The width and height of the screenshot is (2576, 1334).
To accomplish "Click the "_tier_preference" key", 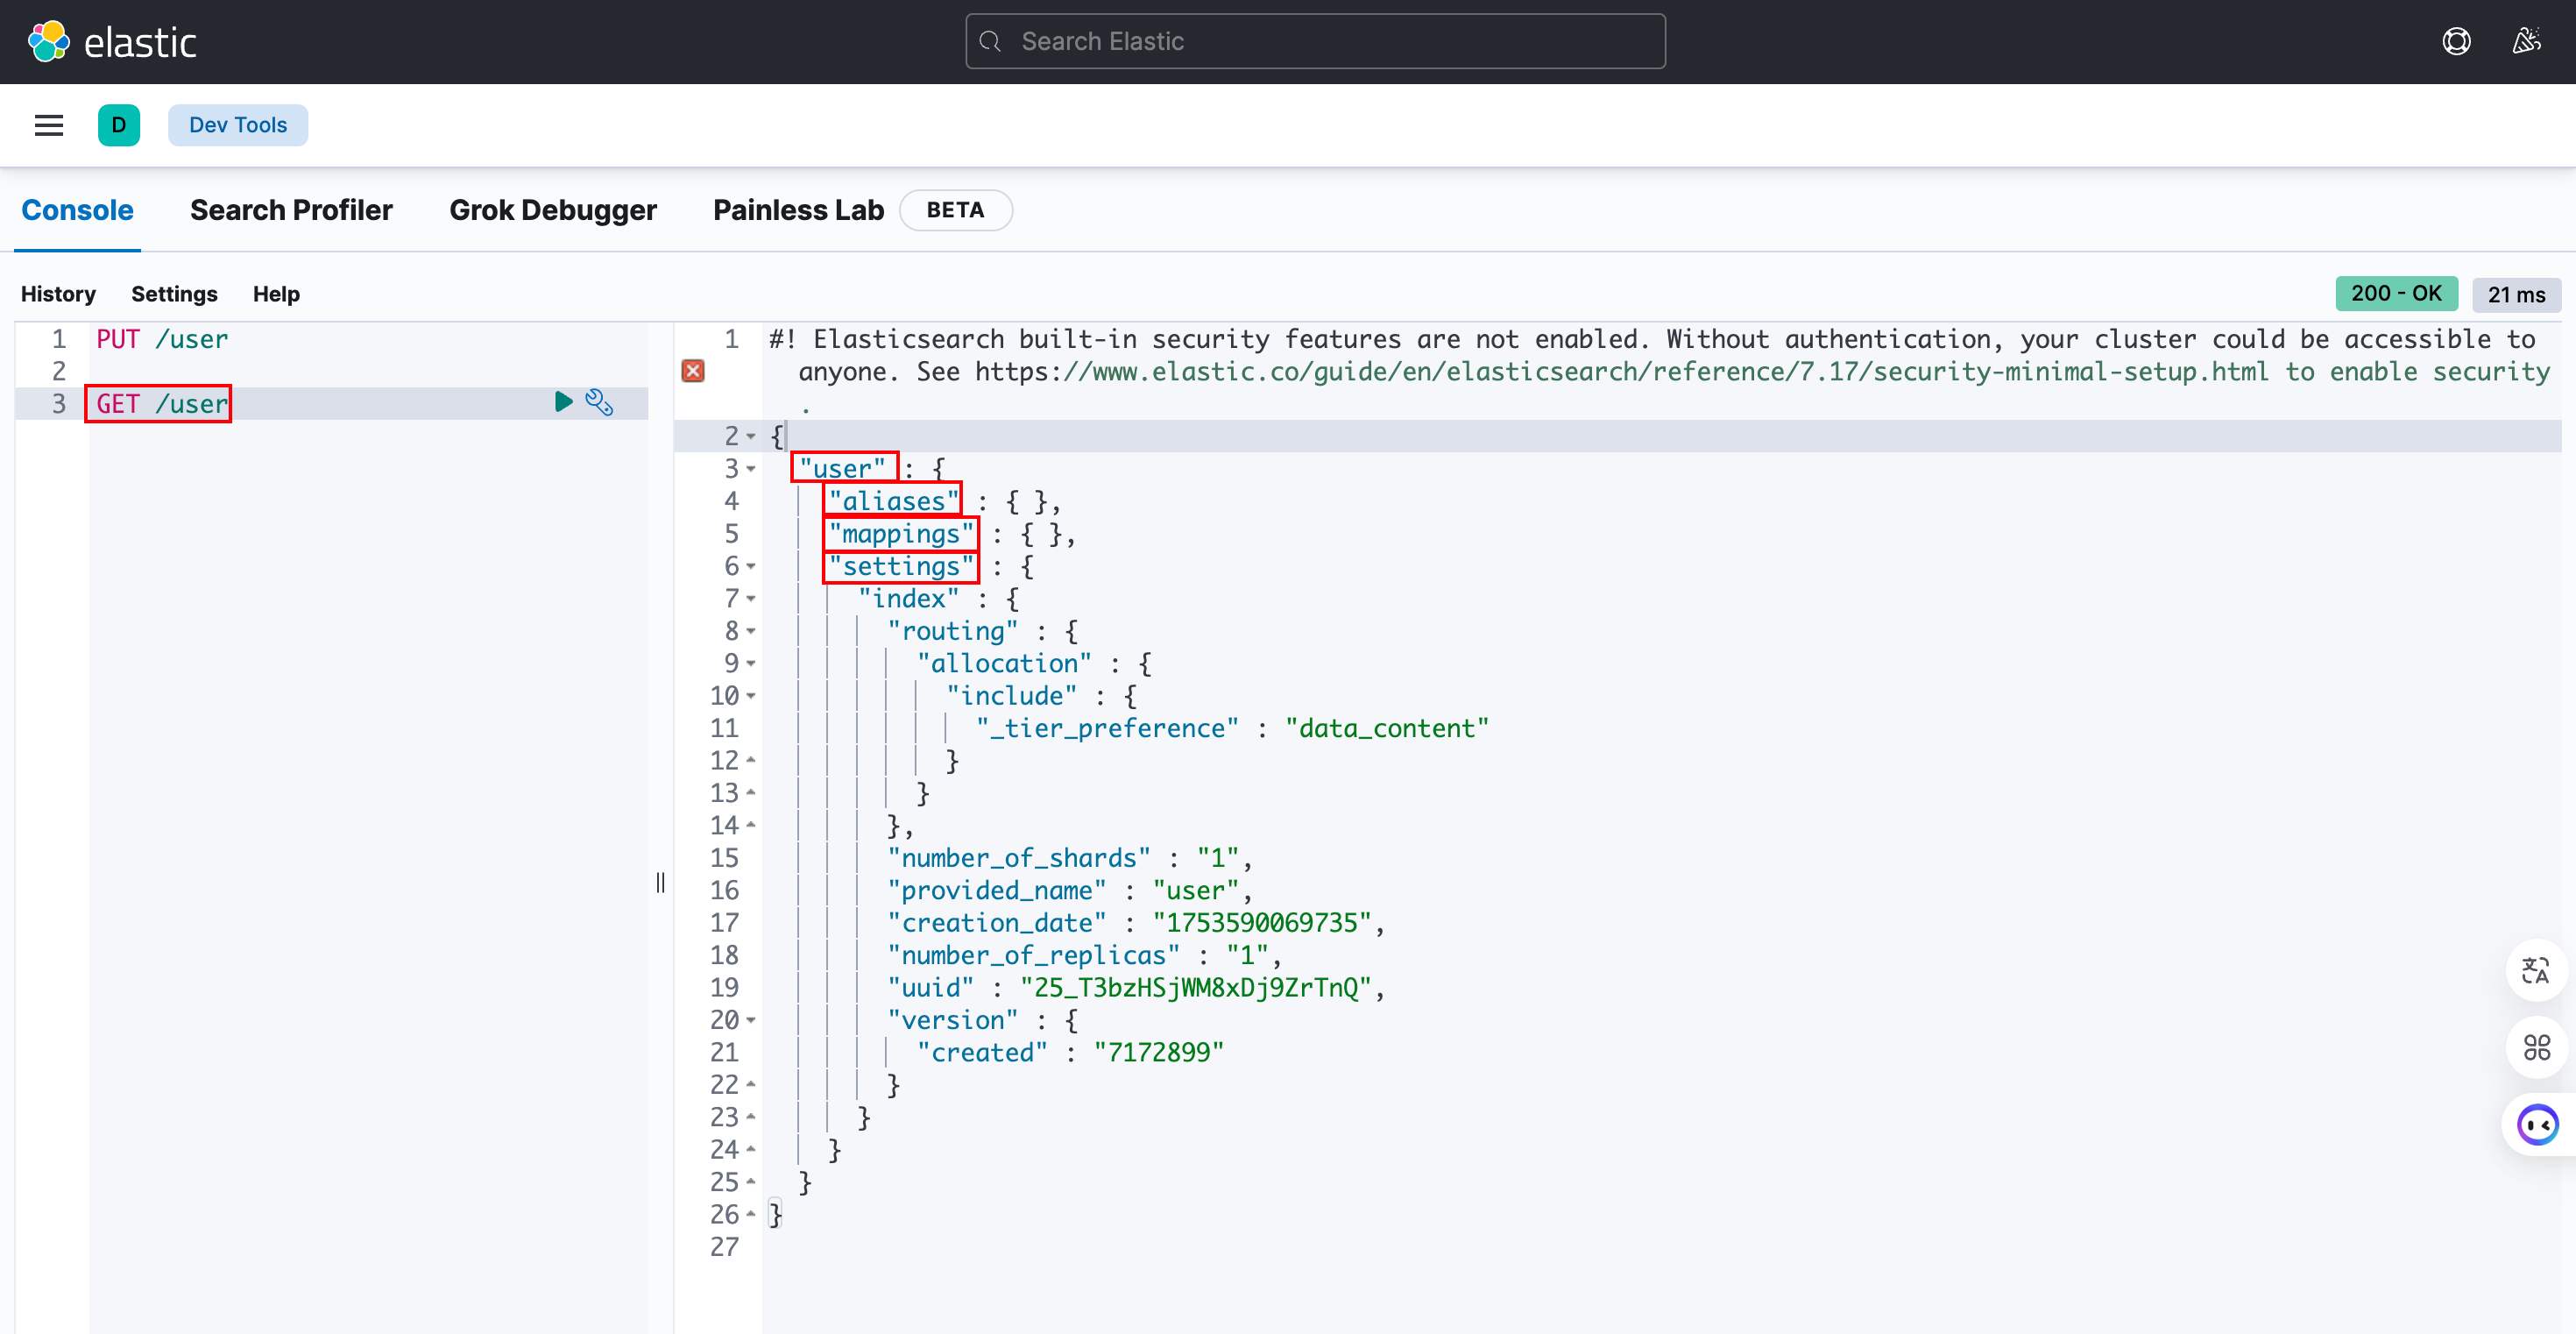I will pos(1107,728).
